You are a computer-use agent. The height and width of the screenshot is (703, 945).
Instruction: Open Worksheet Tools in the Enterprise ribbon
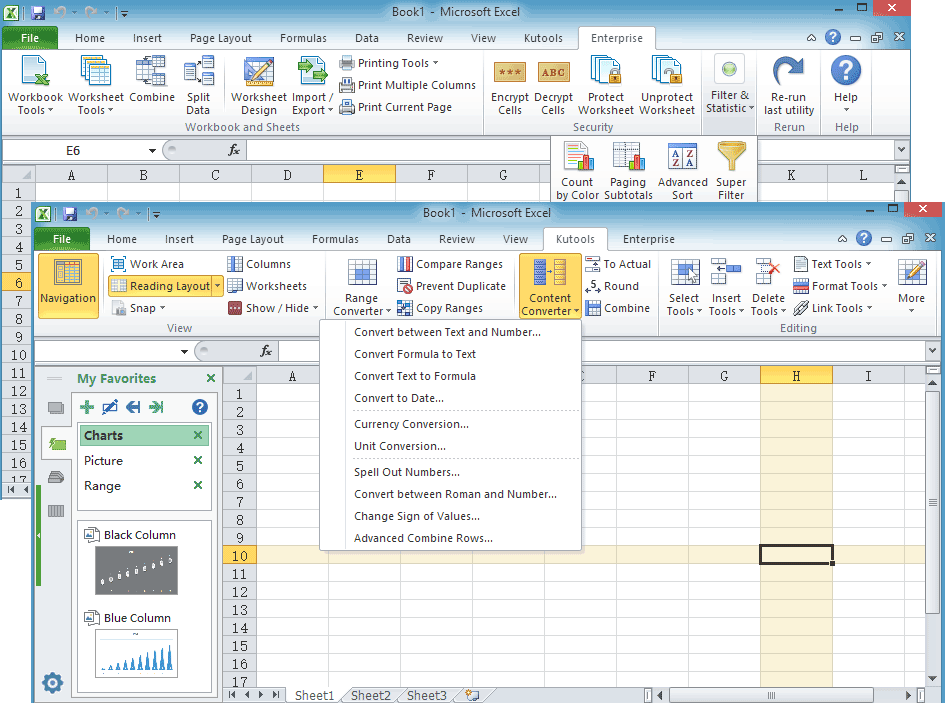pos(96,85)
